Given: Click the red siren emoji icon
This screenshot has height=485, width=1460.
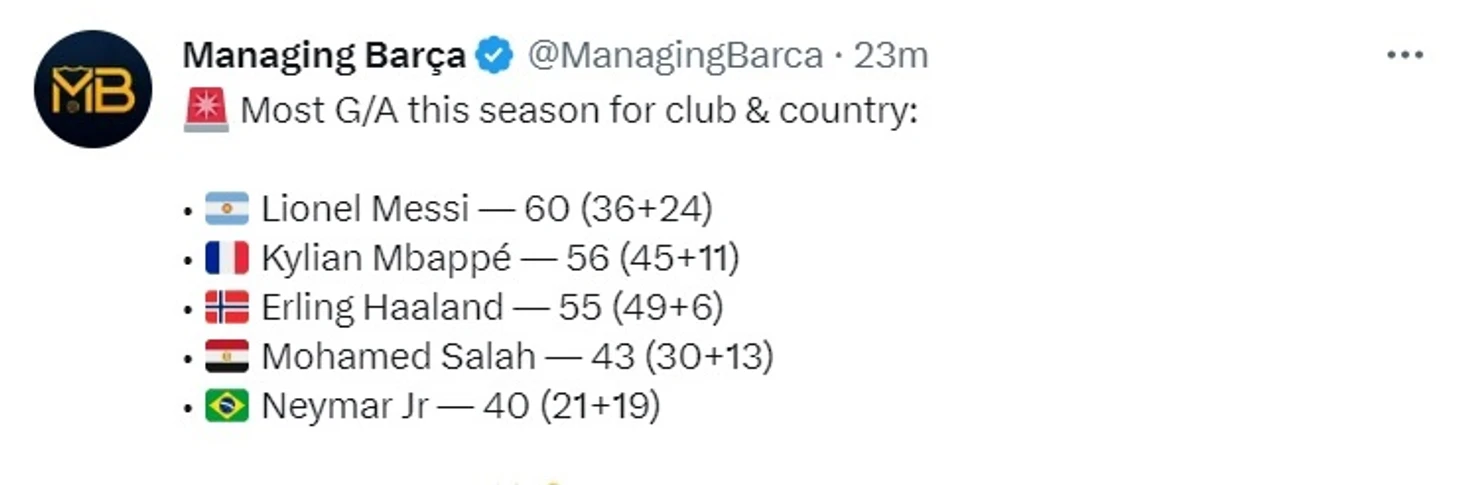Looking at the screenshot, I should coord(207,110).
